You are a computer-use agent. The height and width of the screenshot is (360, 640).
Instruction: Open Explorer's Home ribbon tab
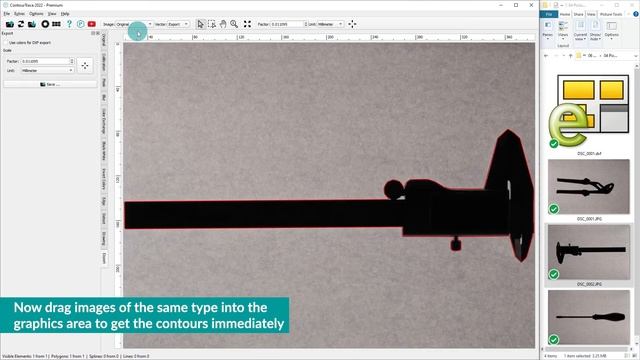point(565,14)
